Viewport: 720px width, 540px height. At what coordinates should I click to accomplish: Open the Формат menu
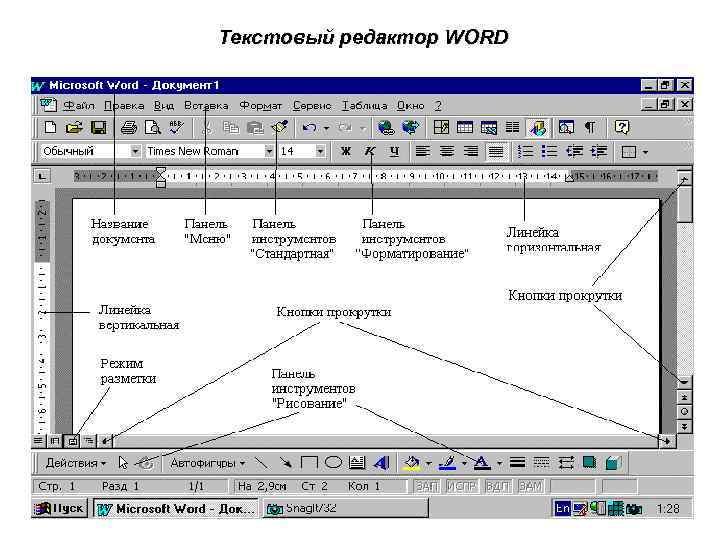[260, 106]
